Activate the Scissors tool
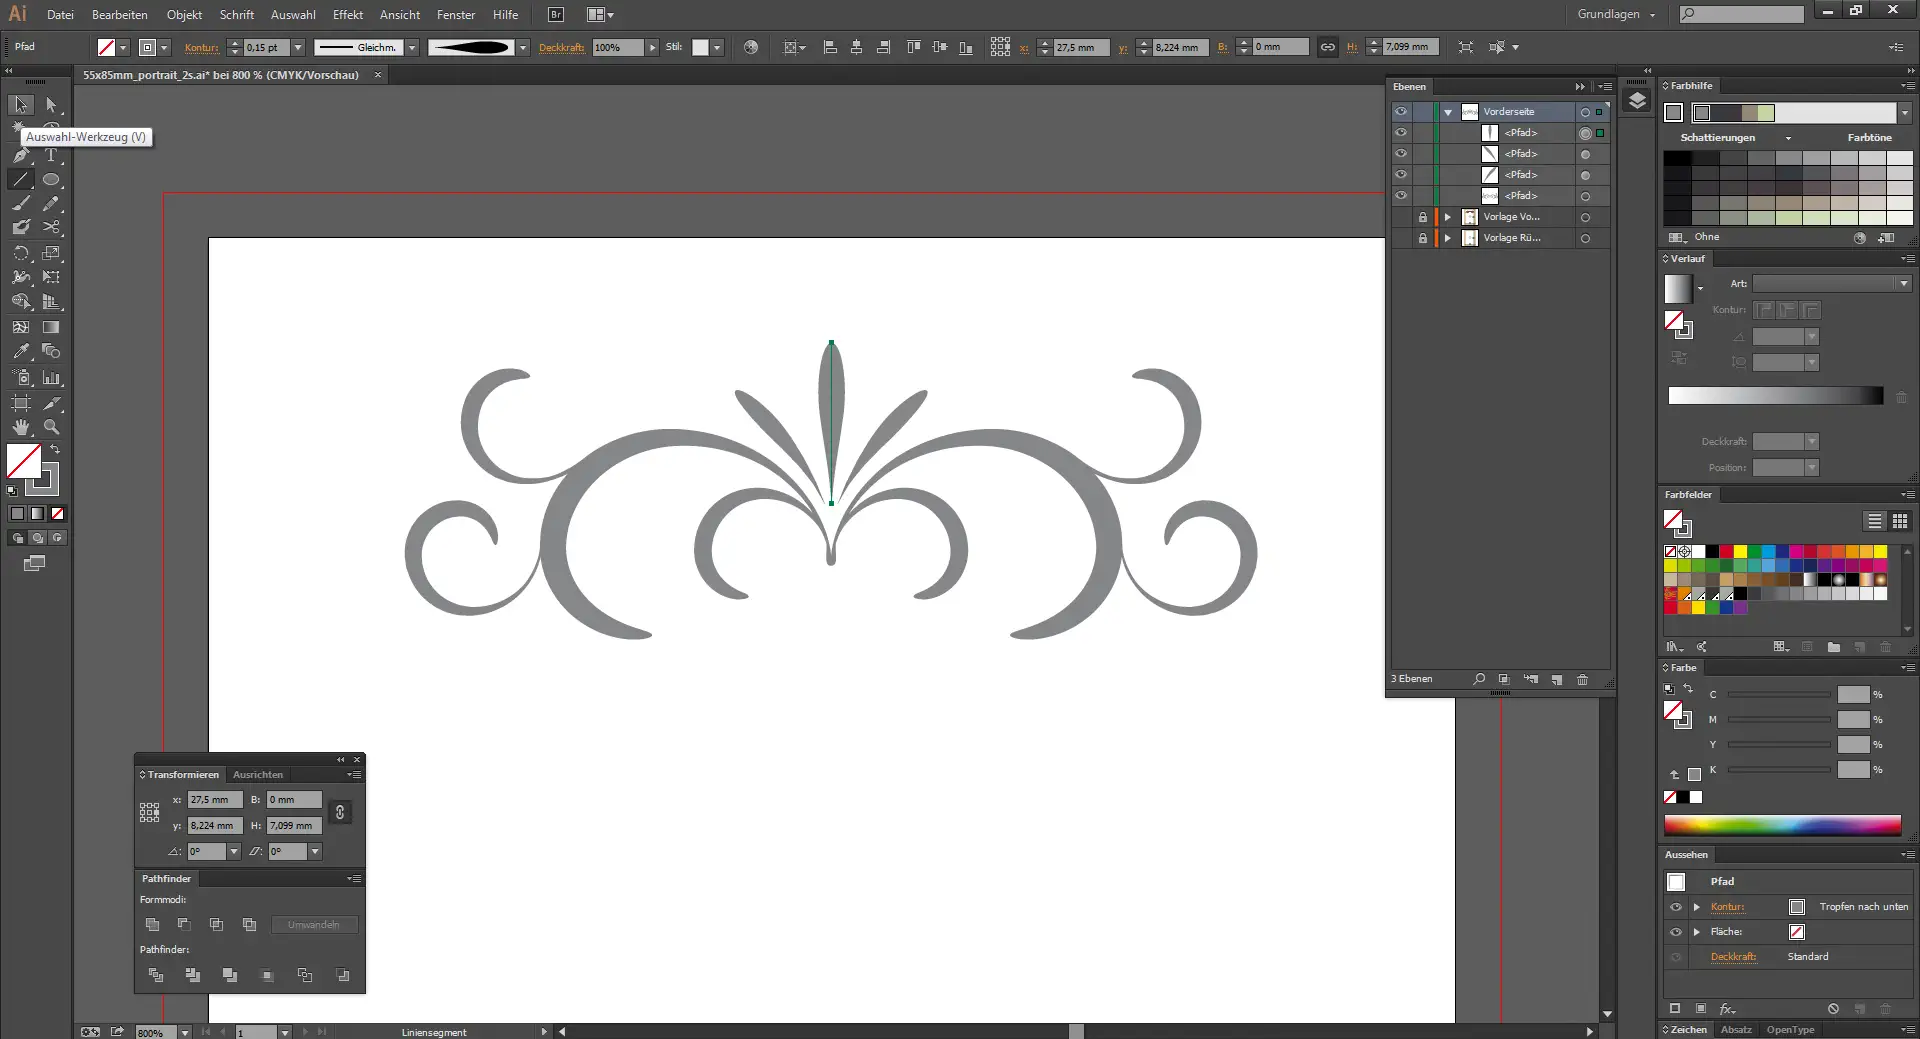Viewport: 1920px width, 1039px height. pos(51,228)
